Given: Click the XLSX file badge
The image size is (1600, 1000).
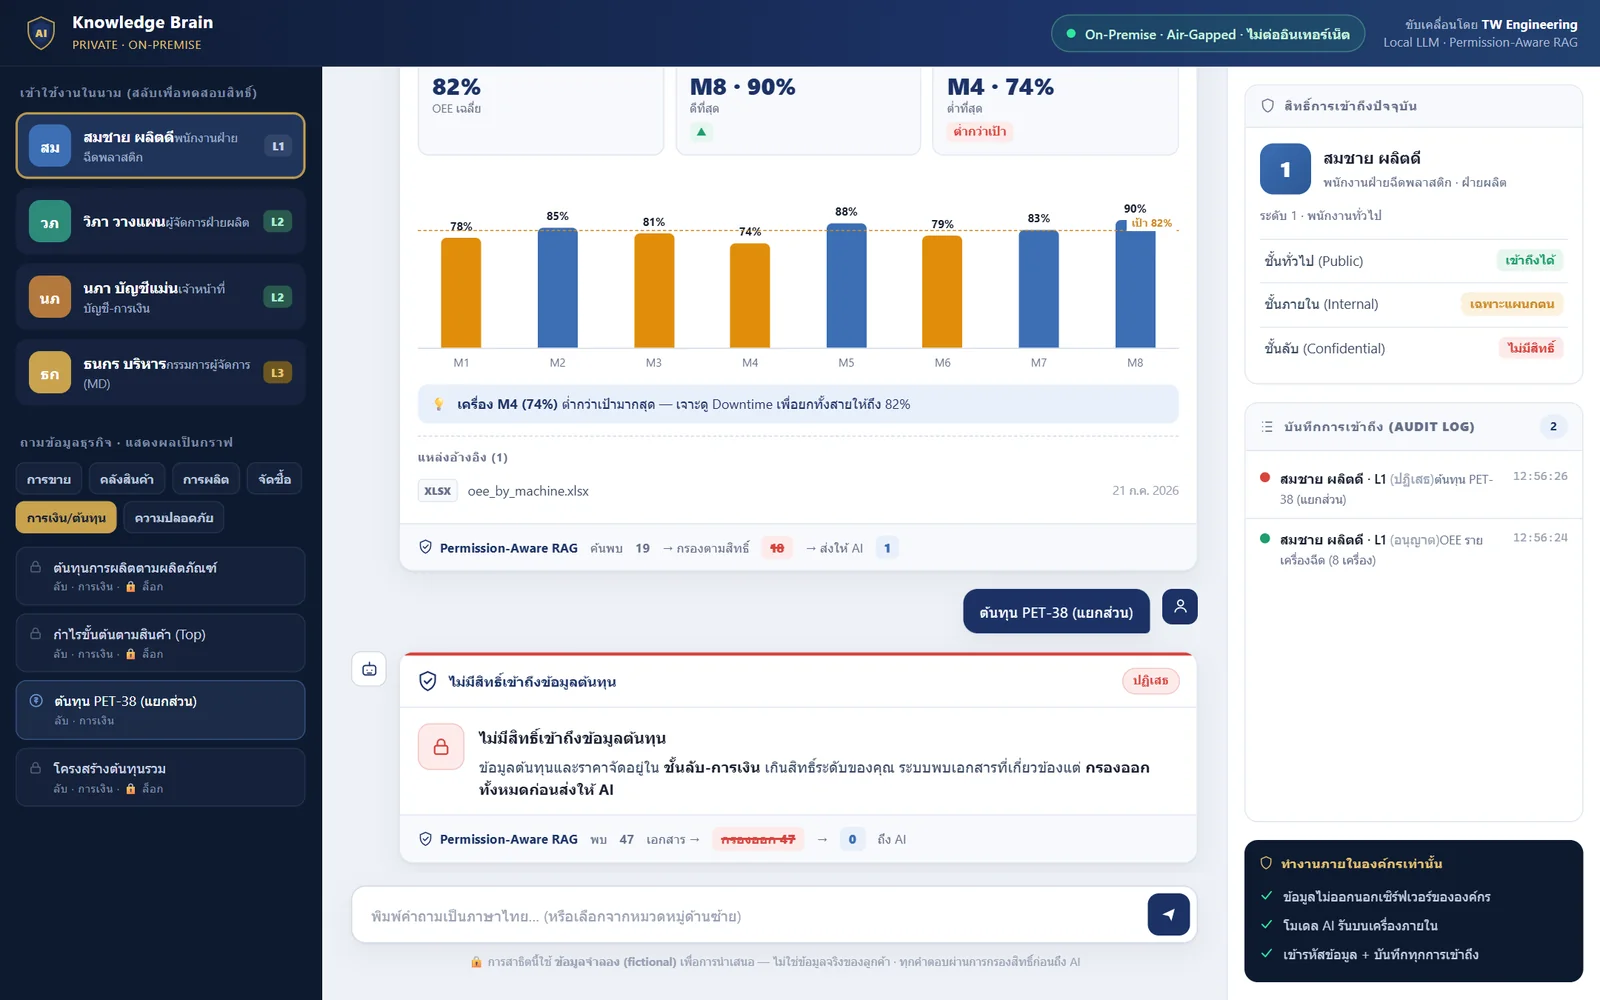Looking at the screenshot, I should tap(437, 491).
